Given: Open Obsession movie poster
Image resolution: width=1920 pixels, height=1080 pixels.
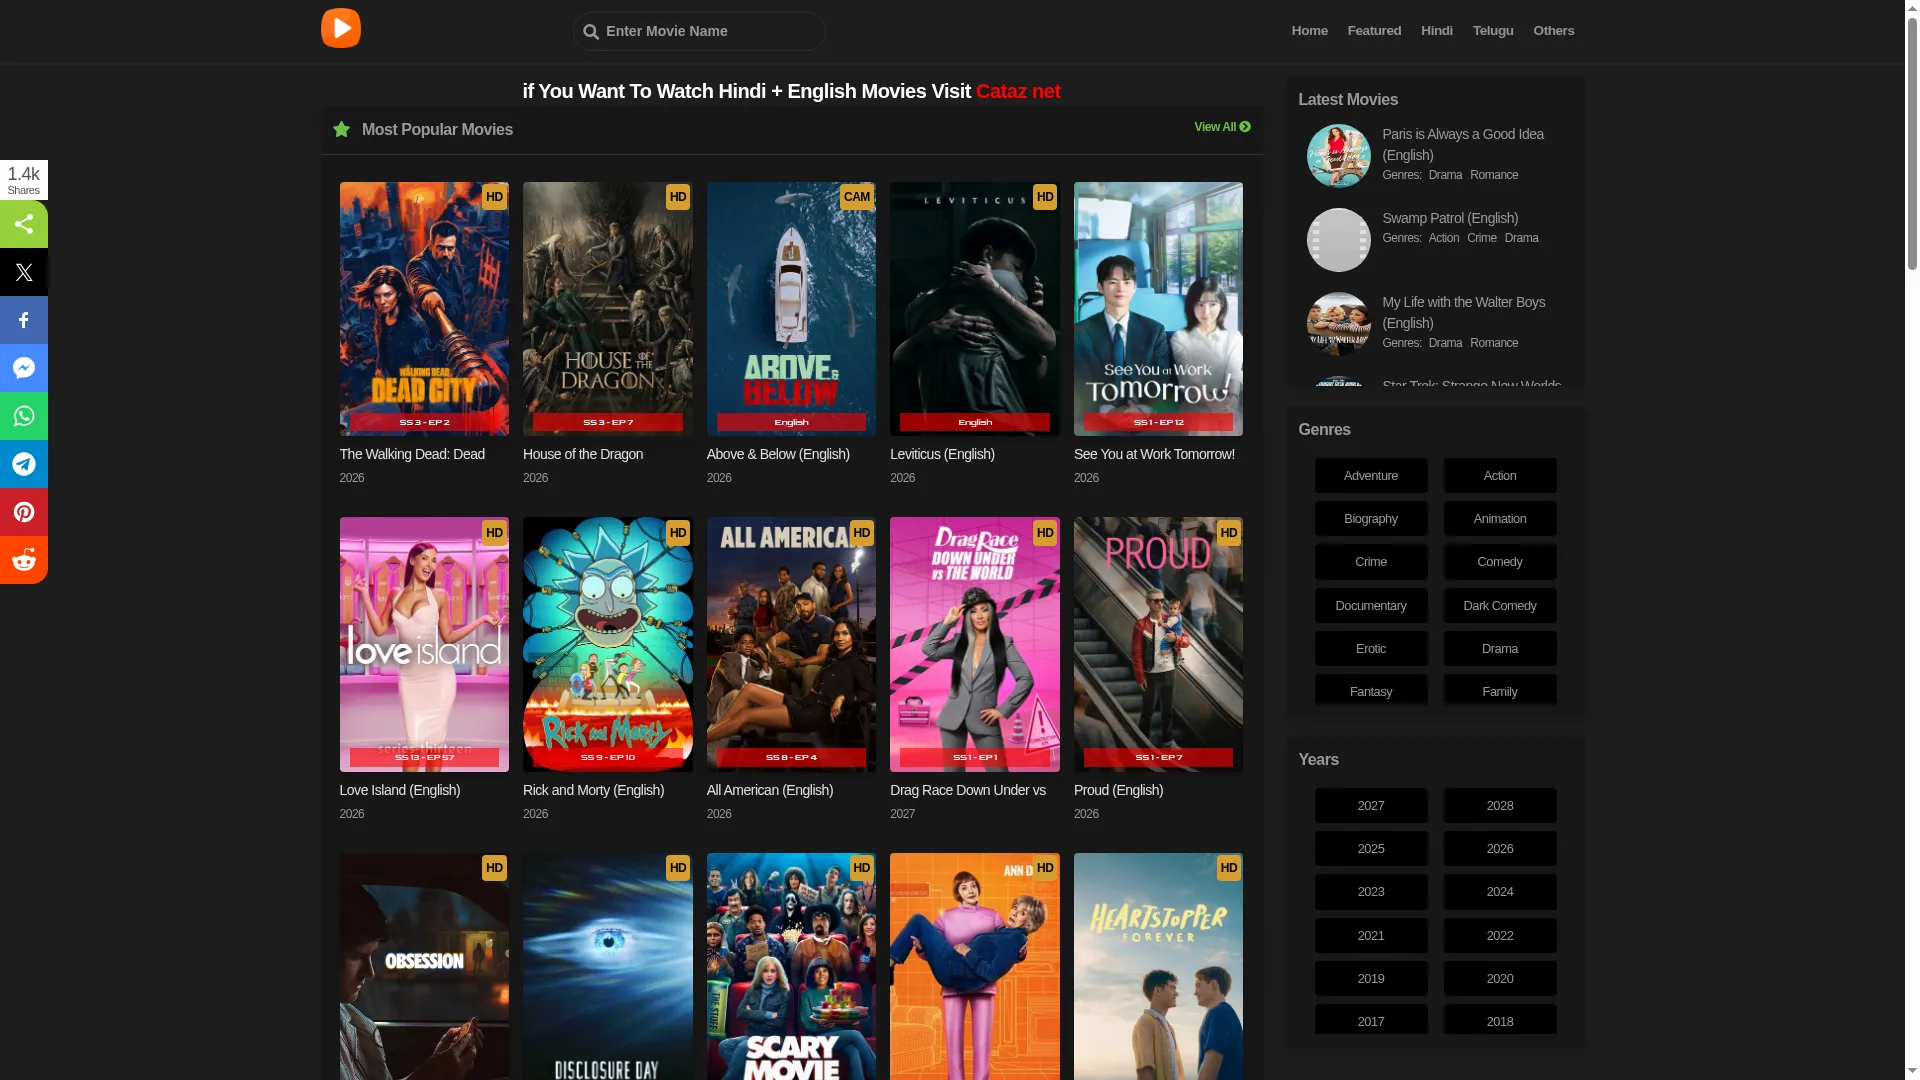Looking at the screenshot, I should tap(424, 966).
